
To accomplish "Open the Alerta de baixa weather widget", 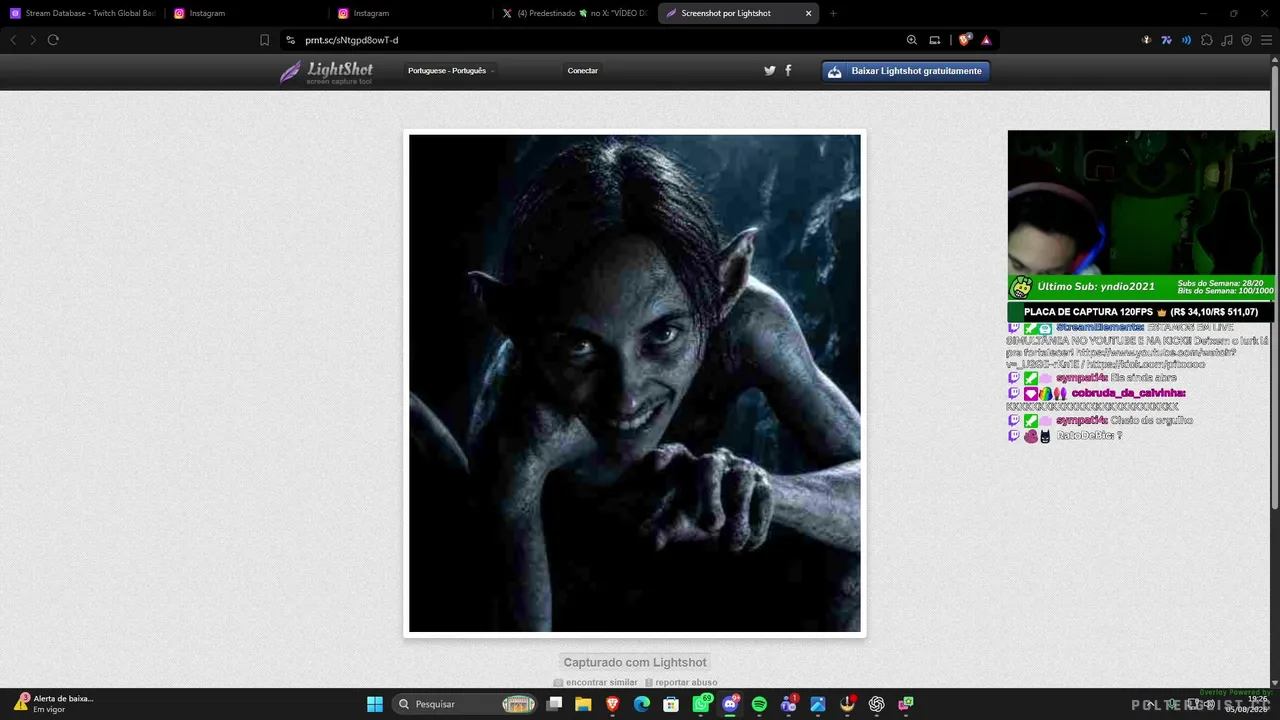I will pyautogui.click(x=53, y=704).
